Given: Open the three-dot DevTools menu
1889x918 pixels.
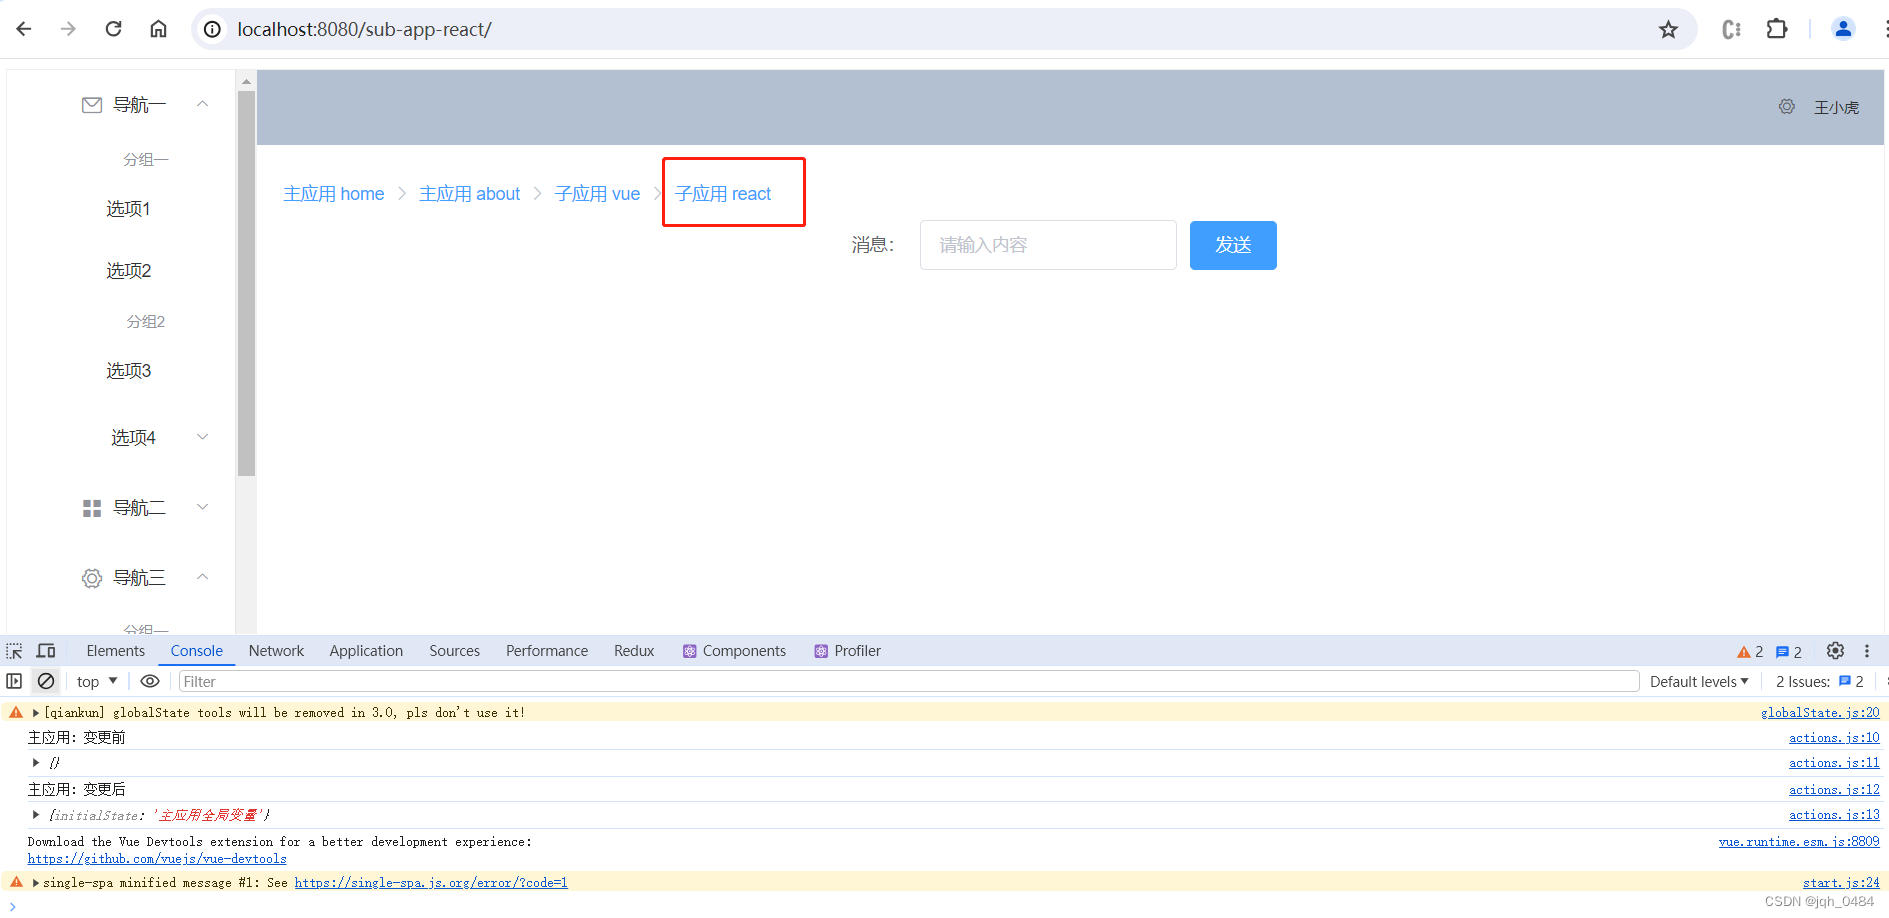Looking at the screenshot, I should 1867,650.
